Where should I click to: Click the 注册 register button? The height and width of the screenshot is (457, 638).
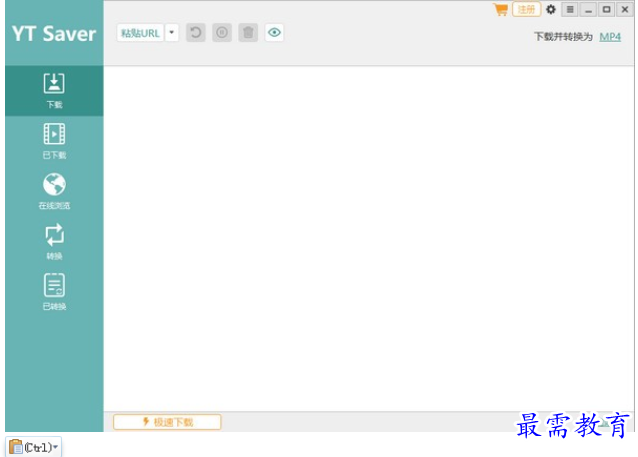(x=526, y=9)
